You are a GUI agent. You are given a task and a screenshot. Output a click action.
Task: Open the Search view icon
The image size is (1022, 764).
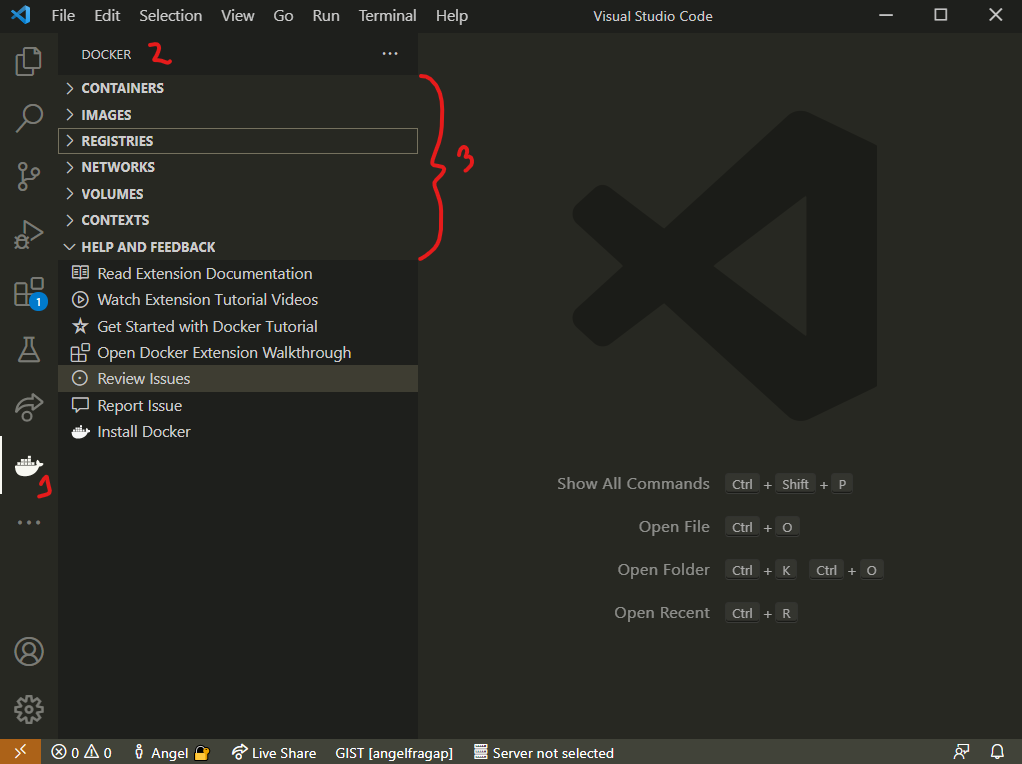29,118
